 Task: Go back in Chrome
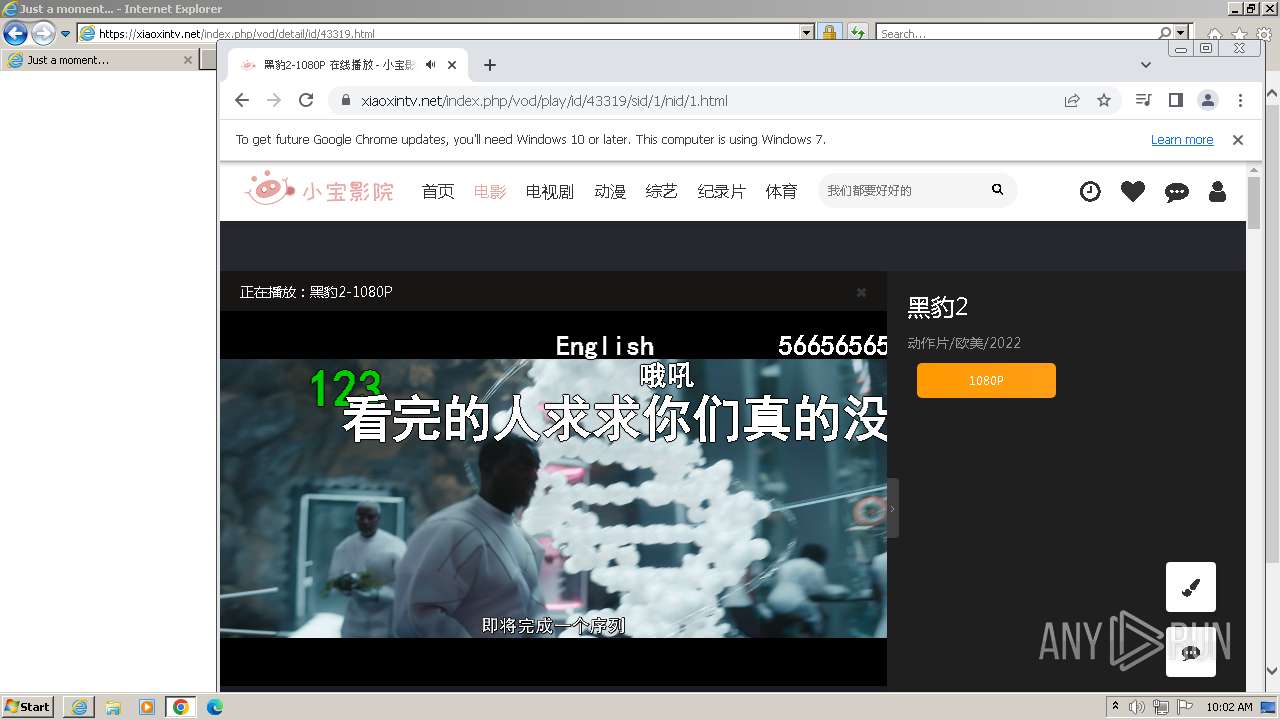(242, 100)
